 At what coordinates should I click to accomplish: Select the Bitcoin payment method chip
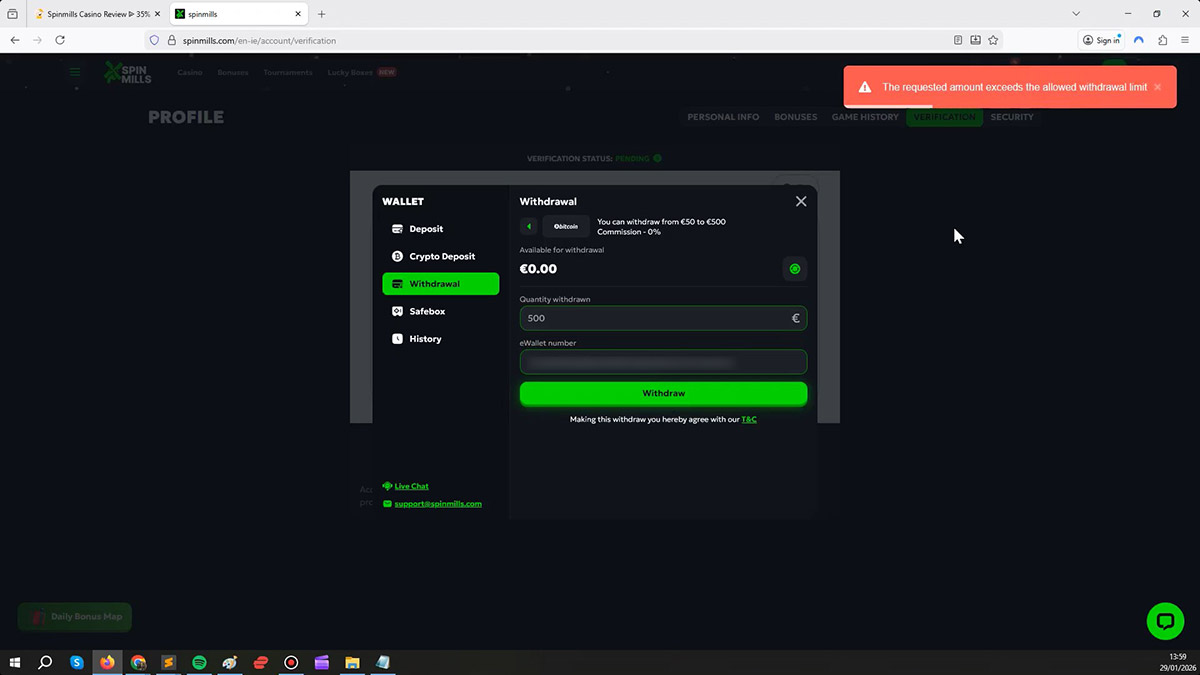[x=566, y=226]
